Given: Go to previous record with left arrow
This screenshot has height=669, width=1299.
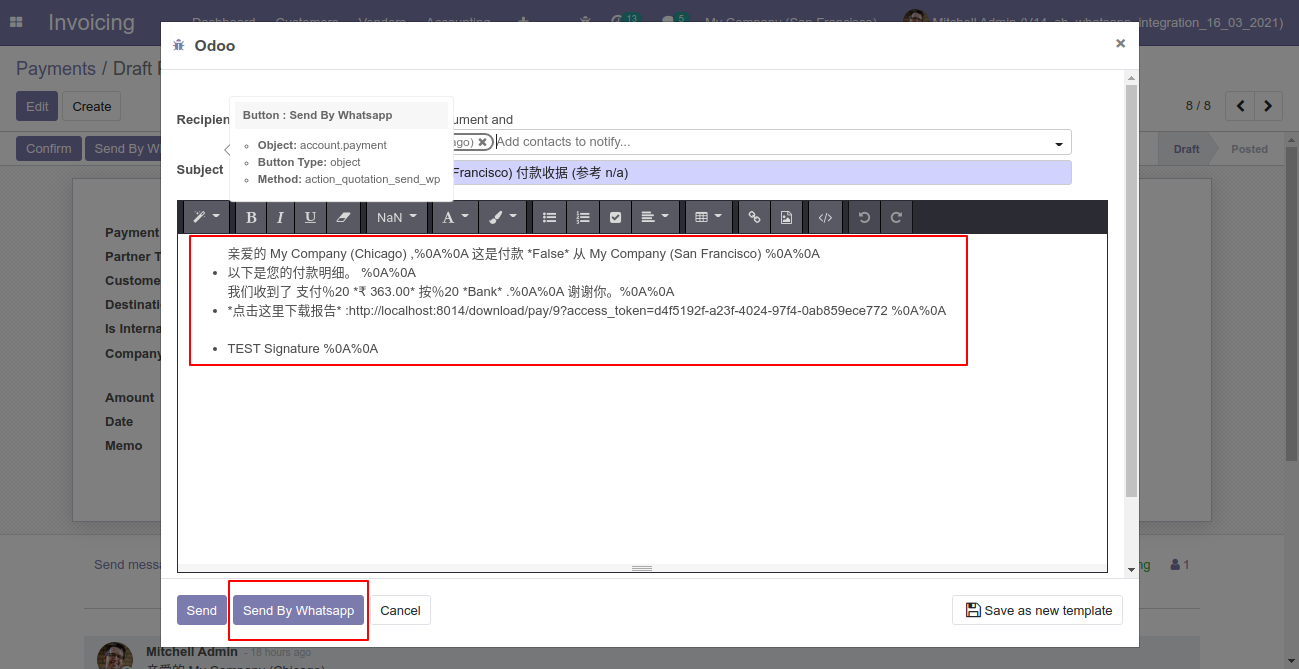Looking at the screenshot, I should pos(1241,105).
